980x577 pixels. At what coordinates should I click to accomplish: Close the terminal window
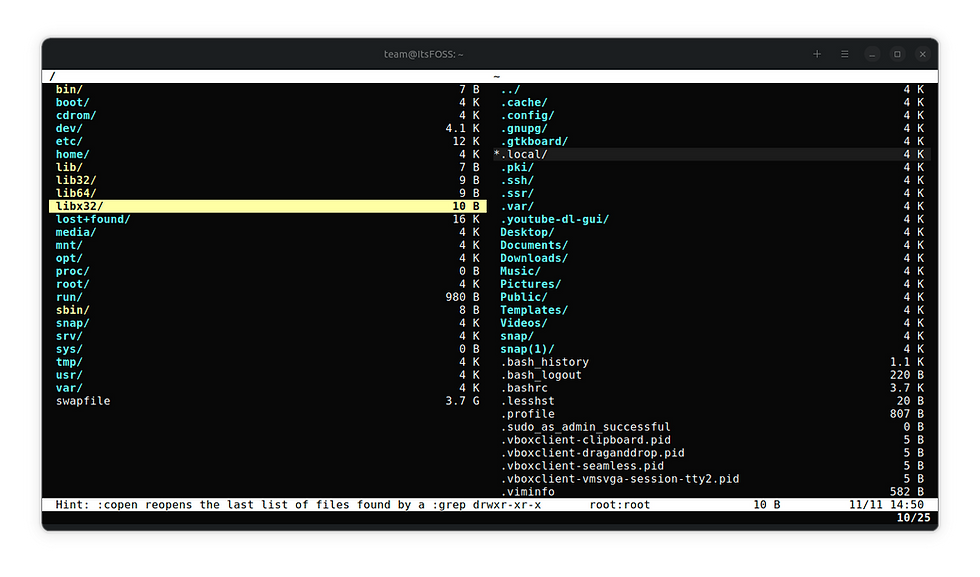(x=922, y=54)
